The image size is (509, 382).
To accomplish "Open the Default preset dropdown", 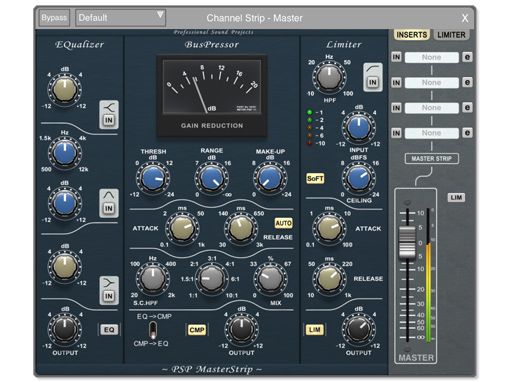I will pos(120,18).
